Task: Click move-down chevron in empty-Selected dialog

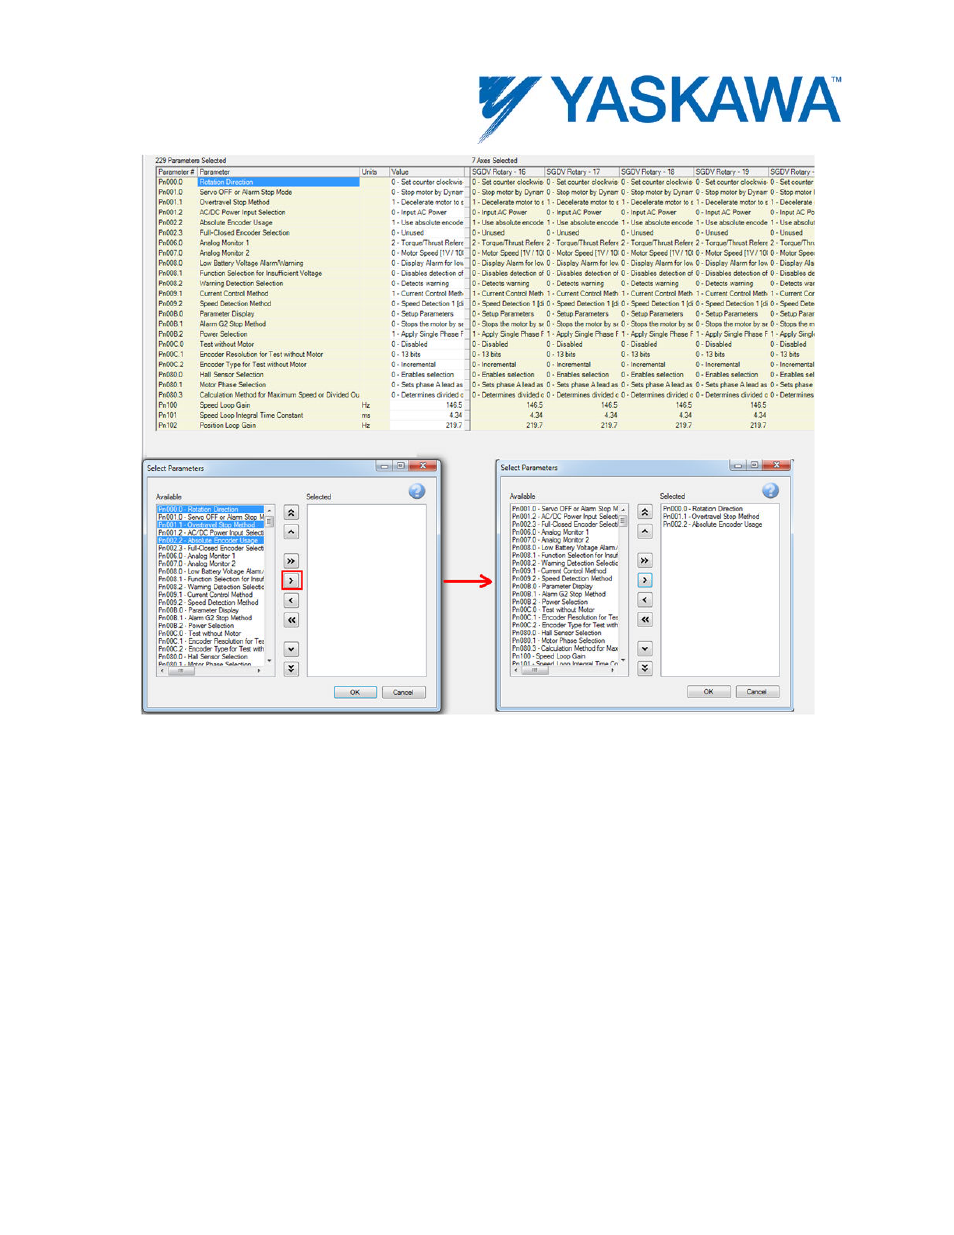Action: coord(291,649)
